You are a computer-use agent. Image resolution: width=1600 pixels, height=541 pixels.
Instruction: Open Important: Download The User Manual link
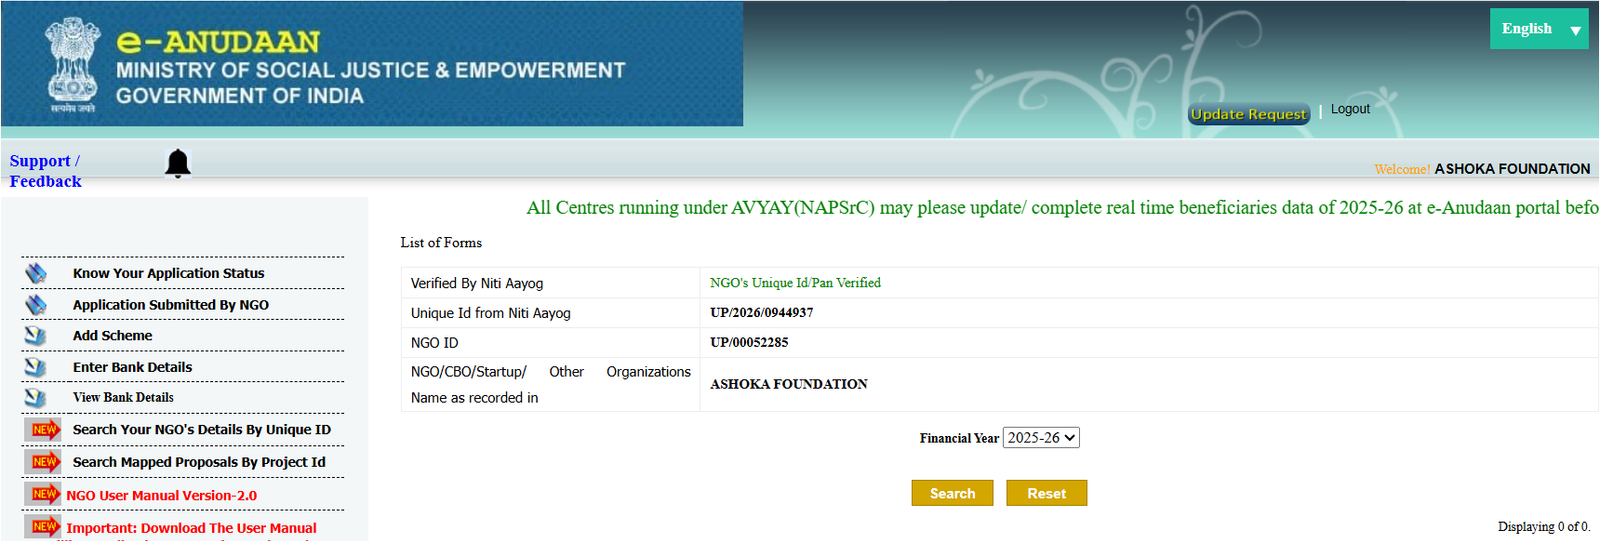click(192, 528)
